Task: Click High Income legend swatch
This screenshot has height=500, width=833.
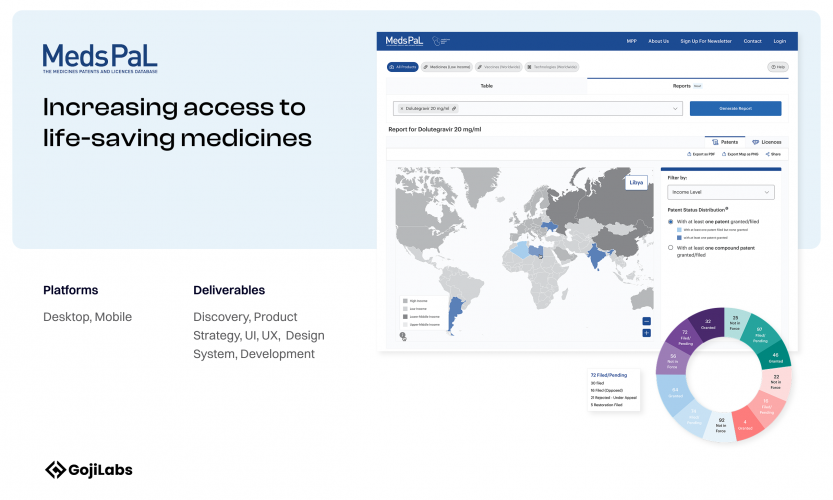Action: 405,301
